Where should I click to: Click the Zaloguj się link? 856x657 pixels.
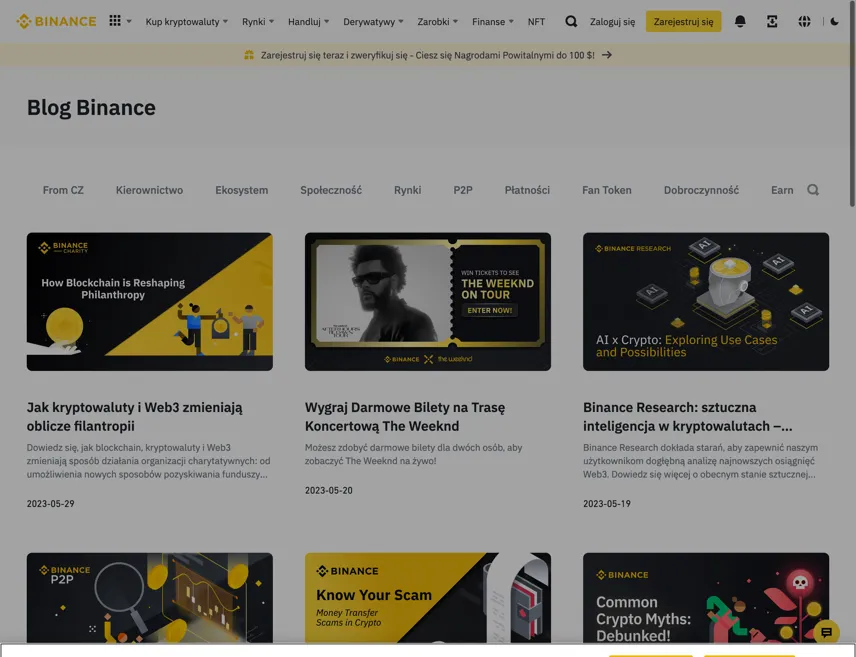pos(613,22)
